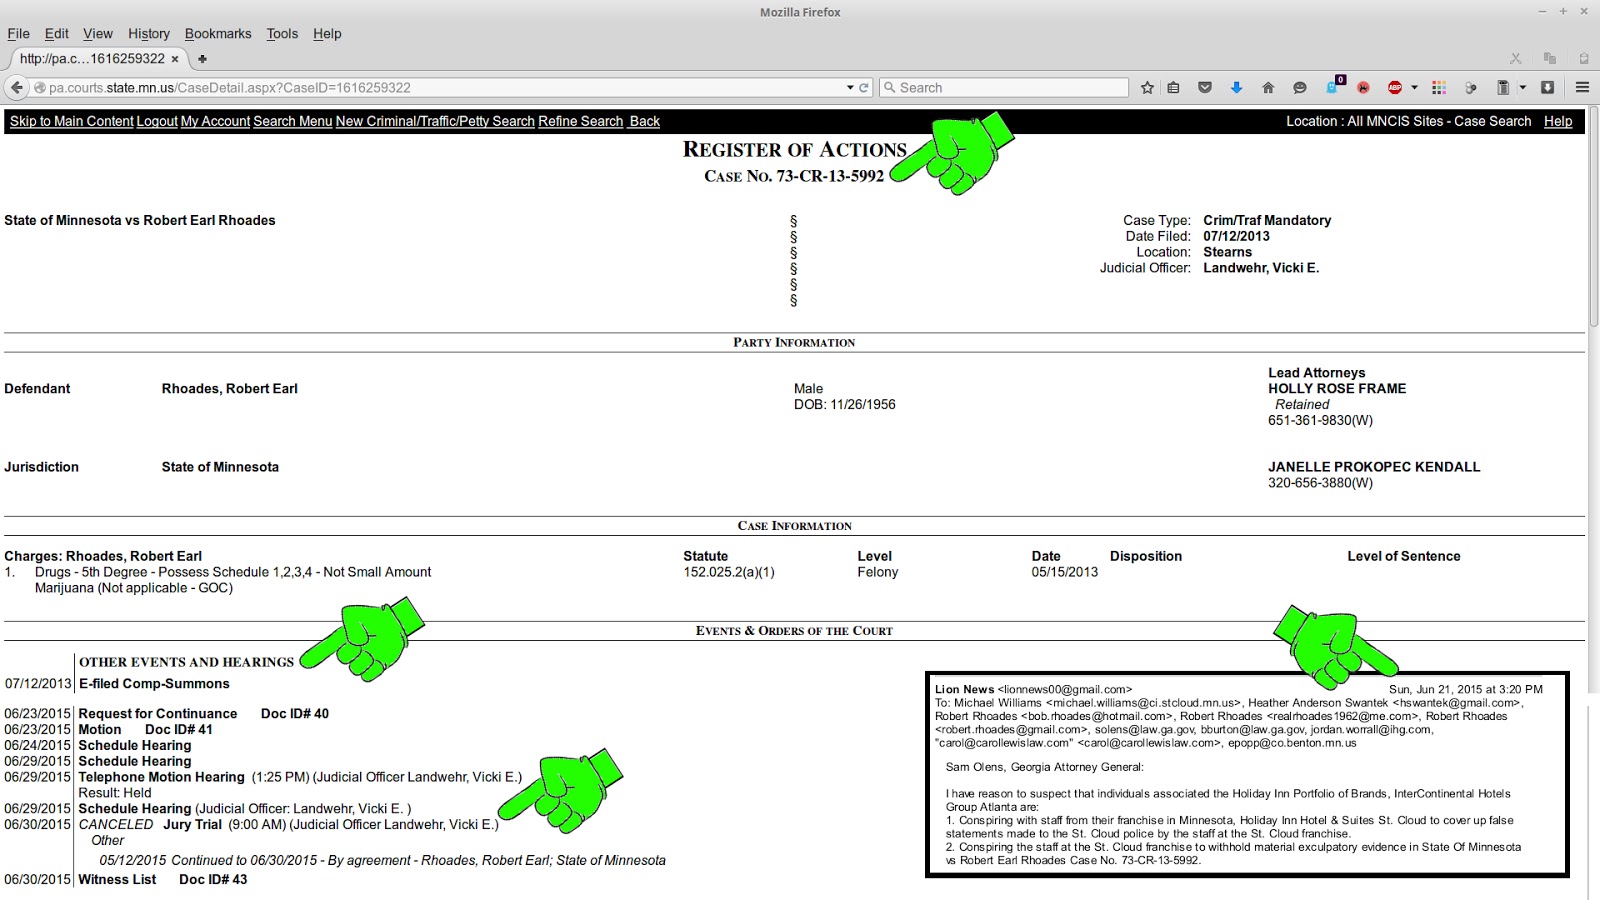The width and height of the screenshot is (1600, 900).
Task: Go to the Search Menu link
Action: pyautogui.click(x=292, y=121)
